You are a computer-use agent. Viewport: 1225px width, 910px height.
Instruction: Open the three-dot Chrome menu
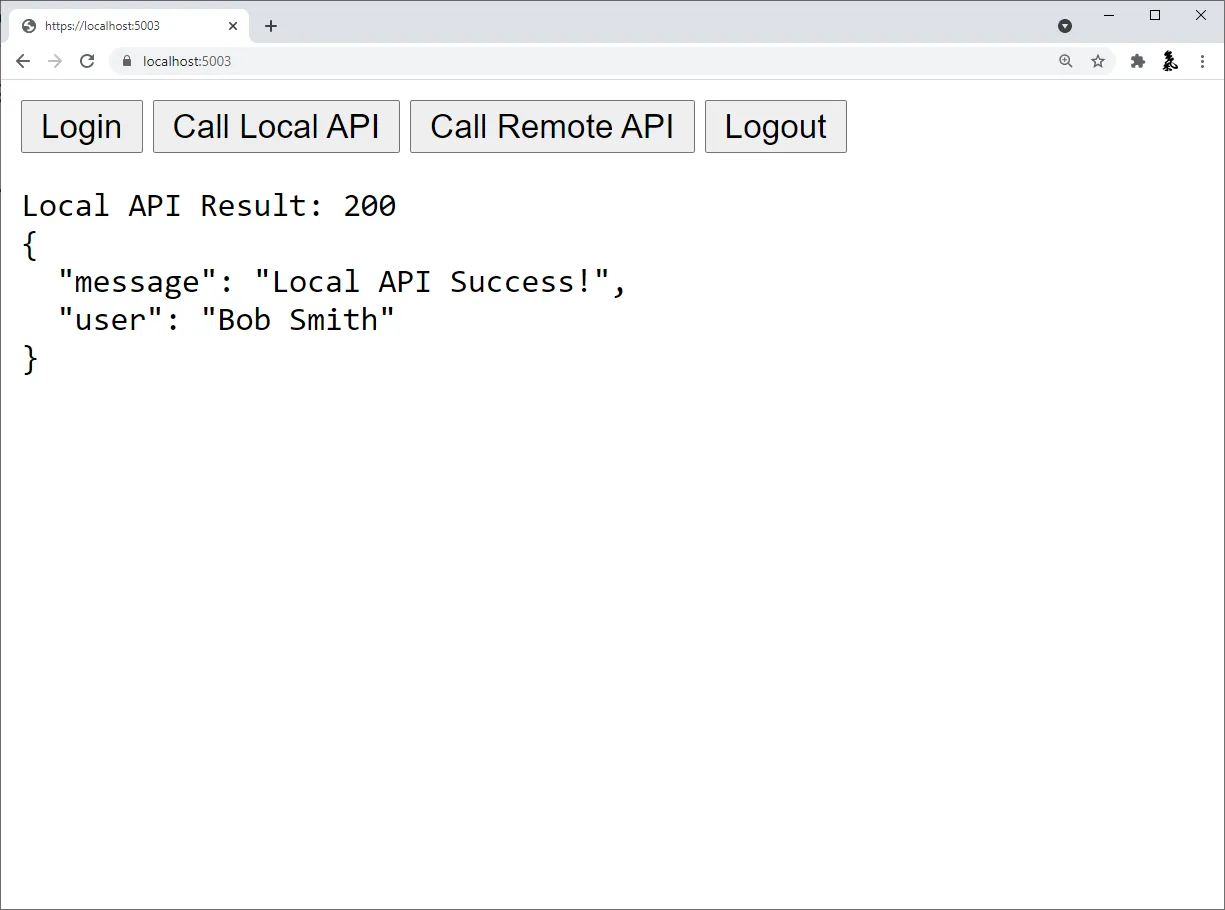coord(1202,61)
